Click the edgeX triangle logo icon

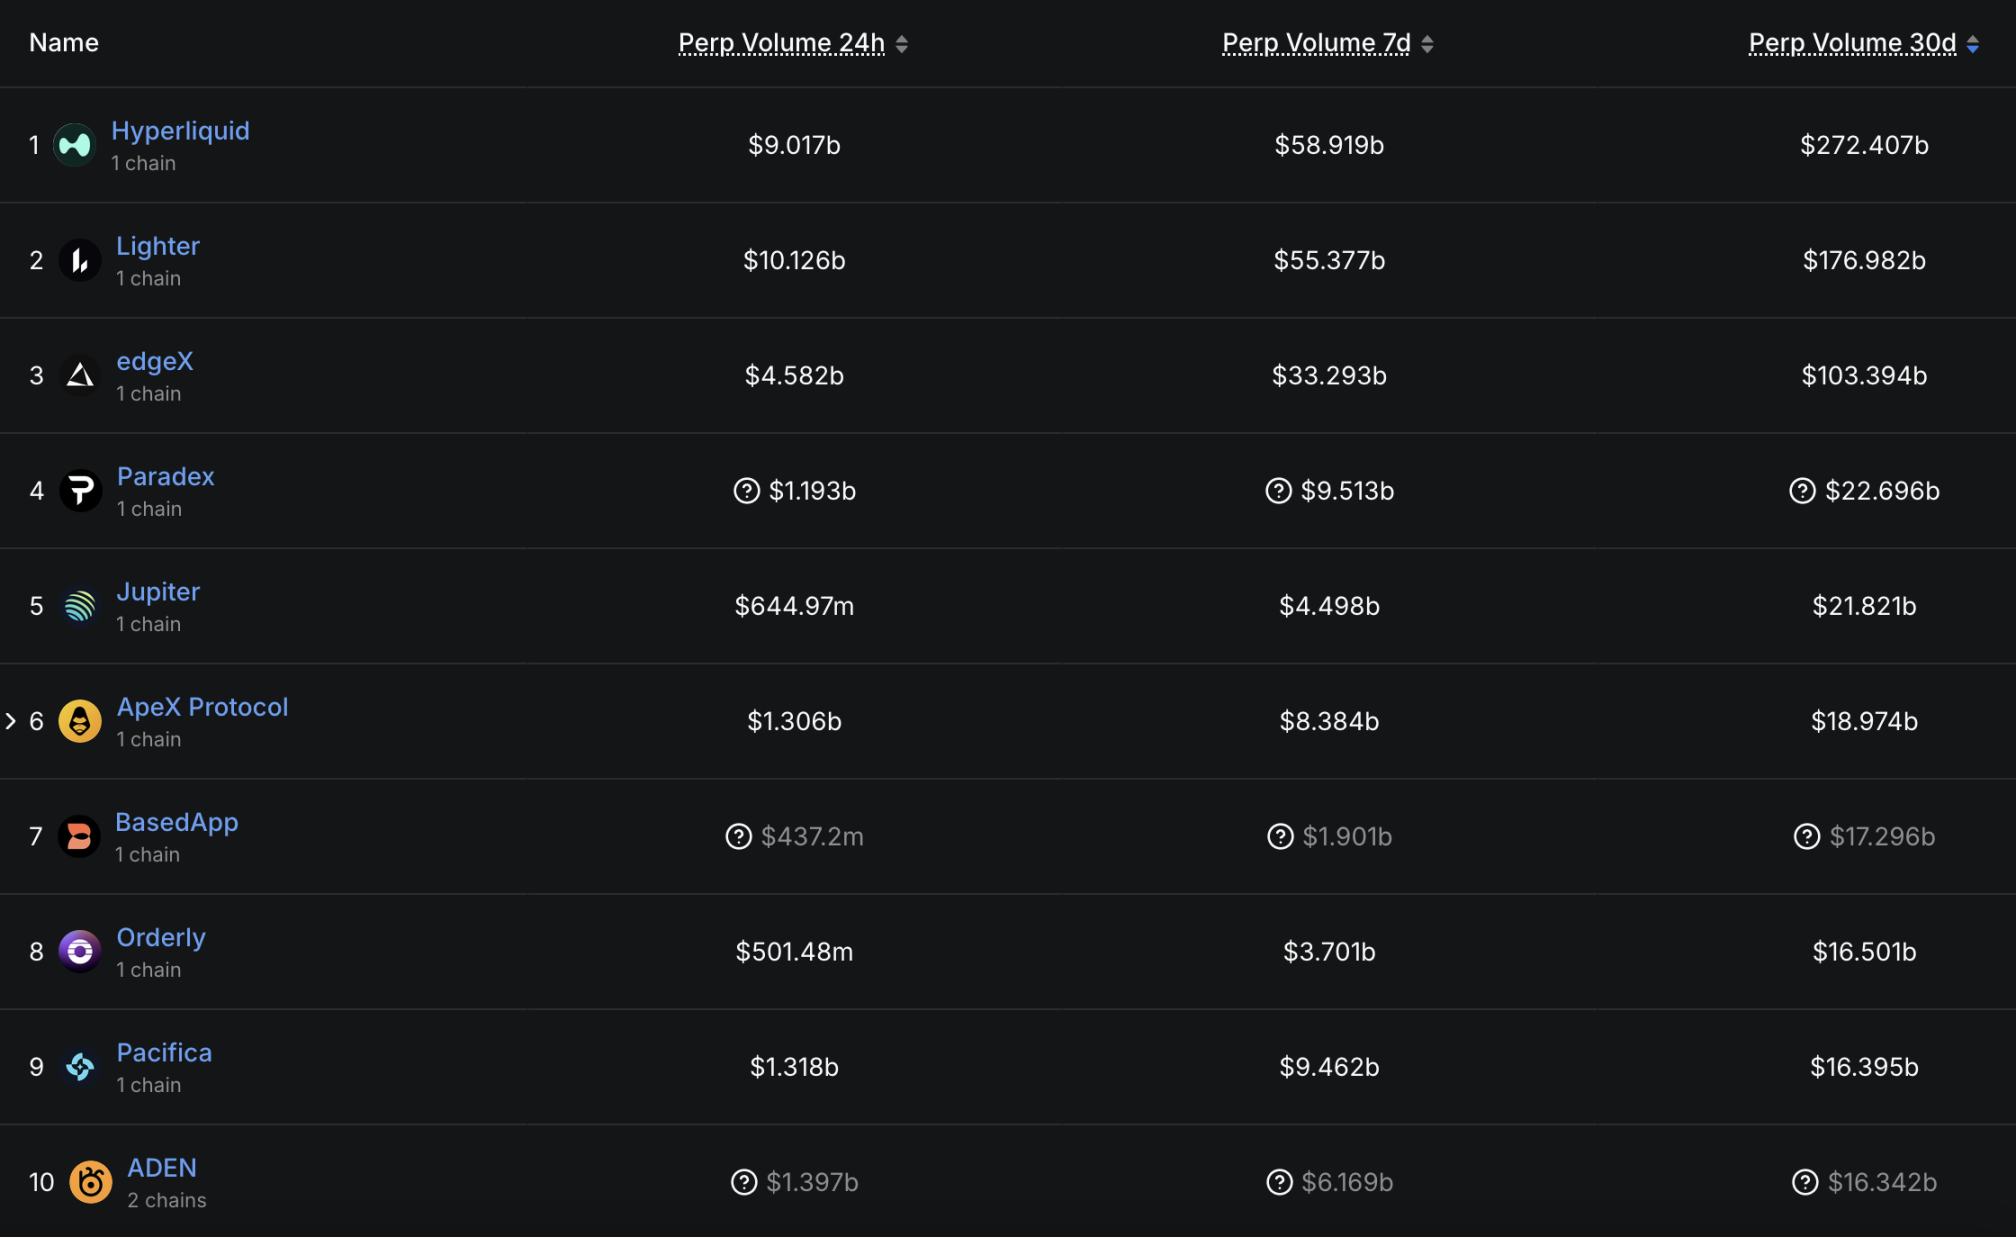point(80,376)
